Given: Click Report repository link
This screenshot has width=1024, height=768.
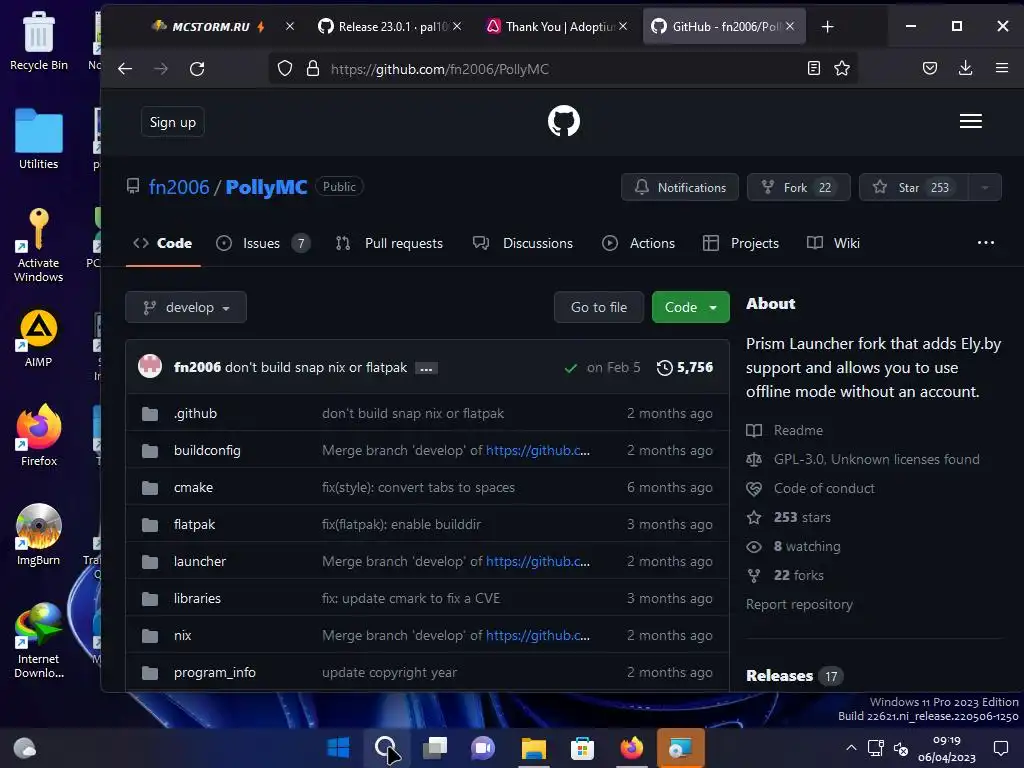Looking at the screenshot, I should pos(799,604).
